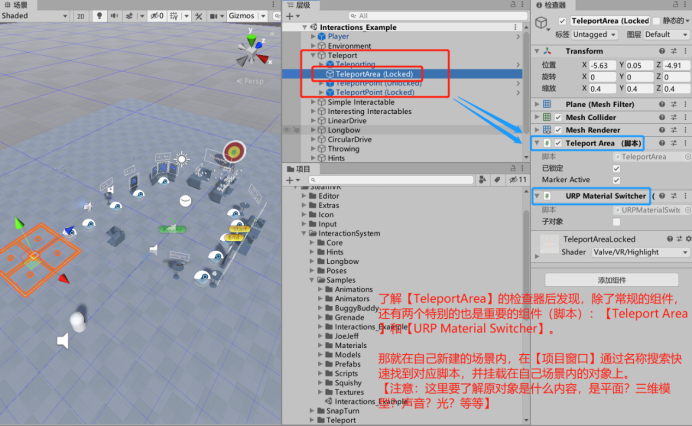Click the Project panel search field
Viewport: 692px width, 426px height.
(x=391, y=180)
